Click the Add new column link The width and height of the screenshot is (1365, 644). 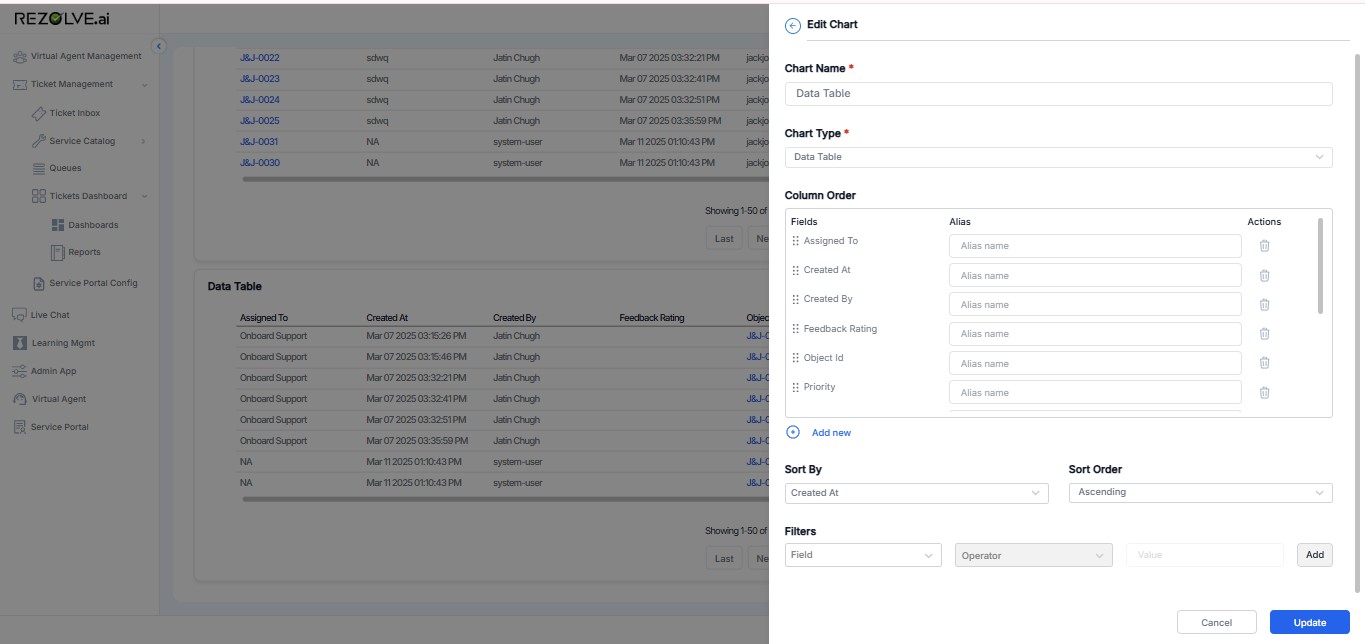pyautogui.click(x=831, y=433)
